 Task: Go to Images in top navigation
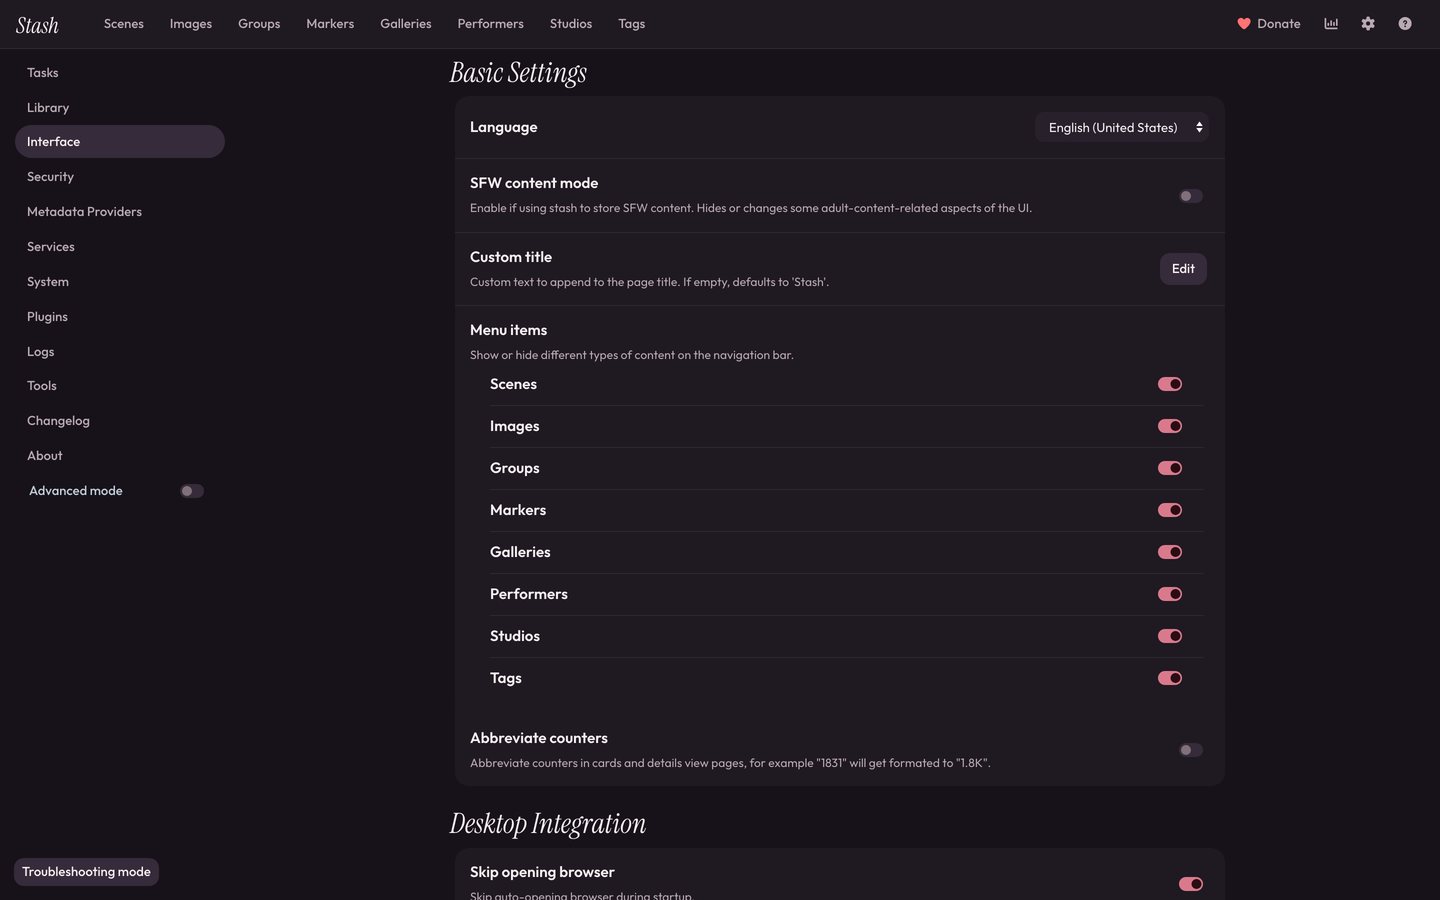pyautogui.click(x=191, y=24)
